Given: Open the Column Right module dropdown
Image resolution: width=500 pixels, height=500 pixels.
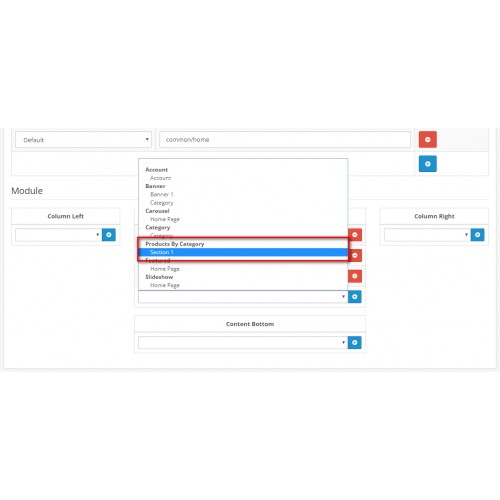Looking at the screenshot, I should click(427, 235).
